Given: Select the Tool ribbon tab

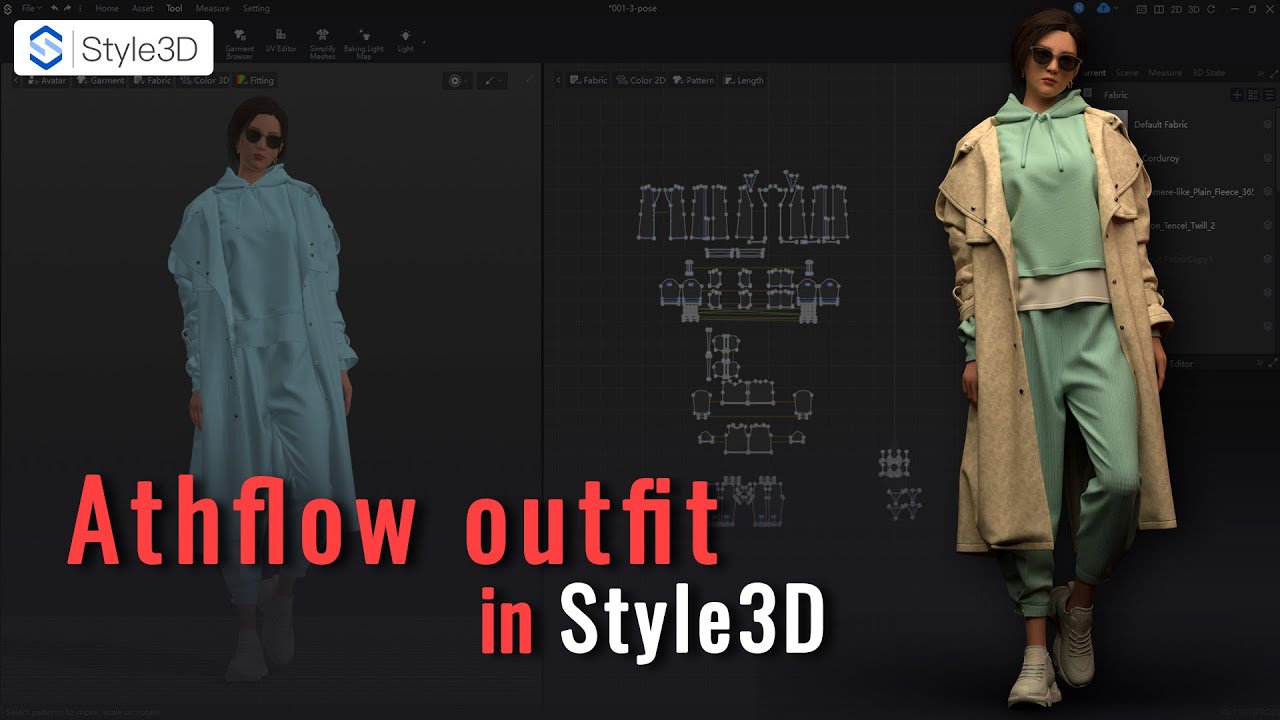Looking at the screenshot, I should (x=174, y=8).
